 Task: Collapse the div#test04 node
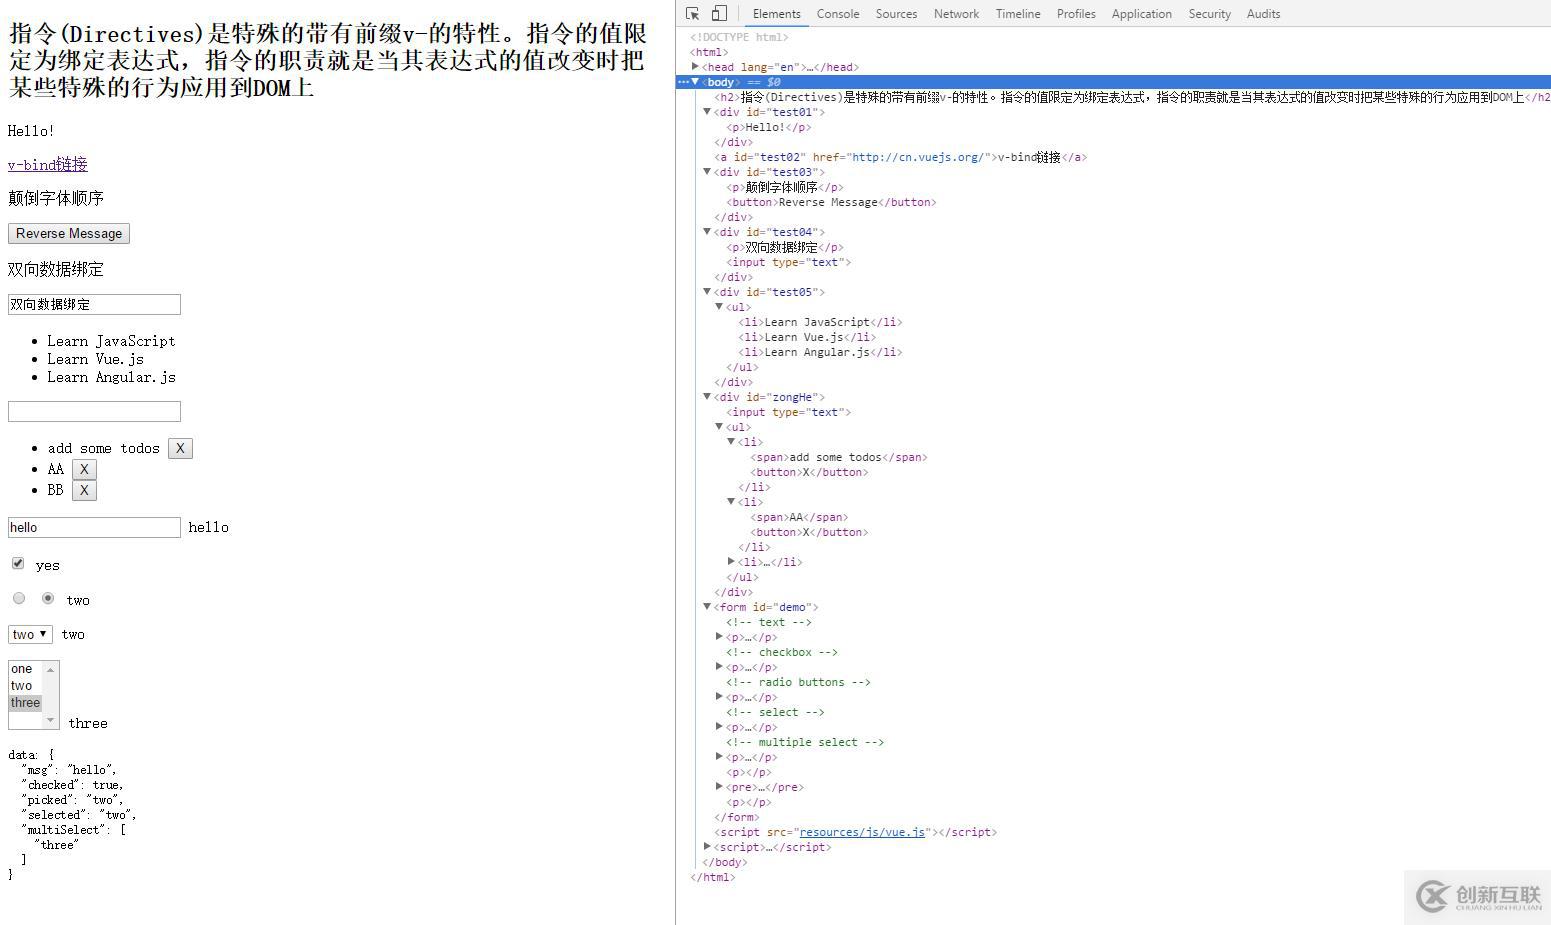point(707,231)
